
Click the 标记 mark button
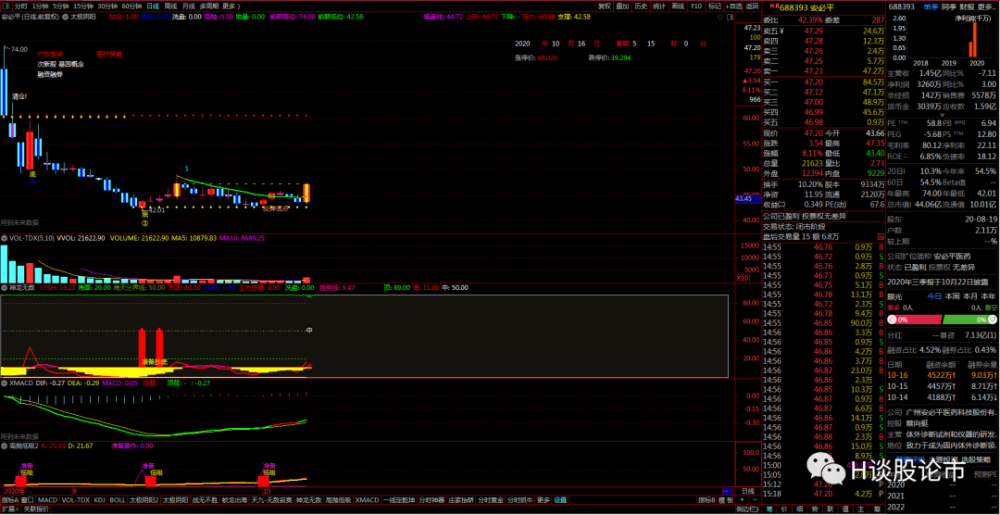pyautogui.click(x=714, y=6)
